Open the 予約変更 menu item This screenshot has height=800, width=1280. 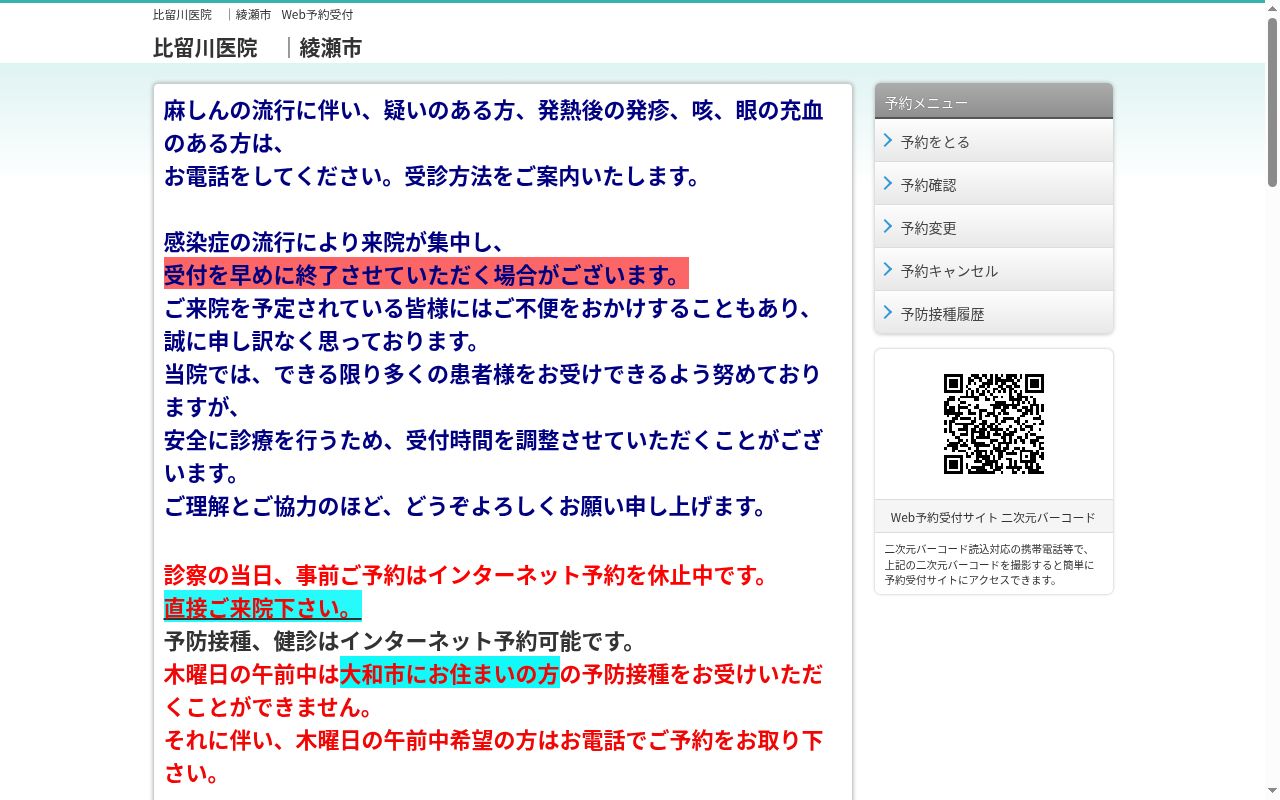click(993, 227)
